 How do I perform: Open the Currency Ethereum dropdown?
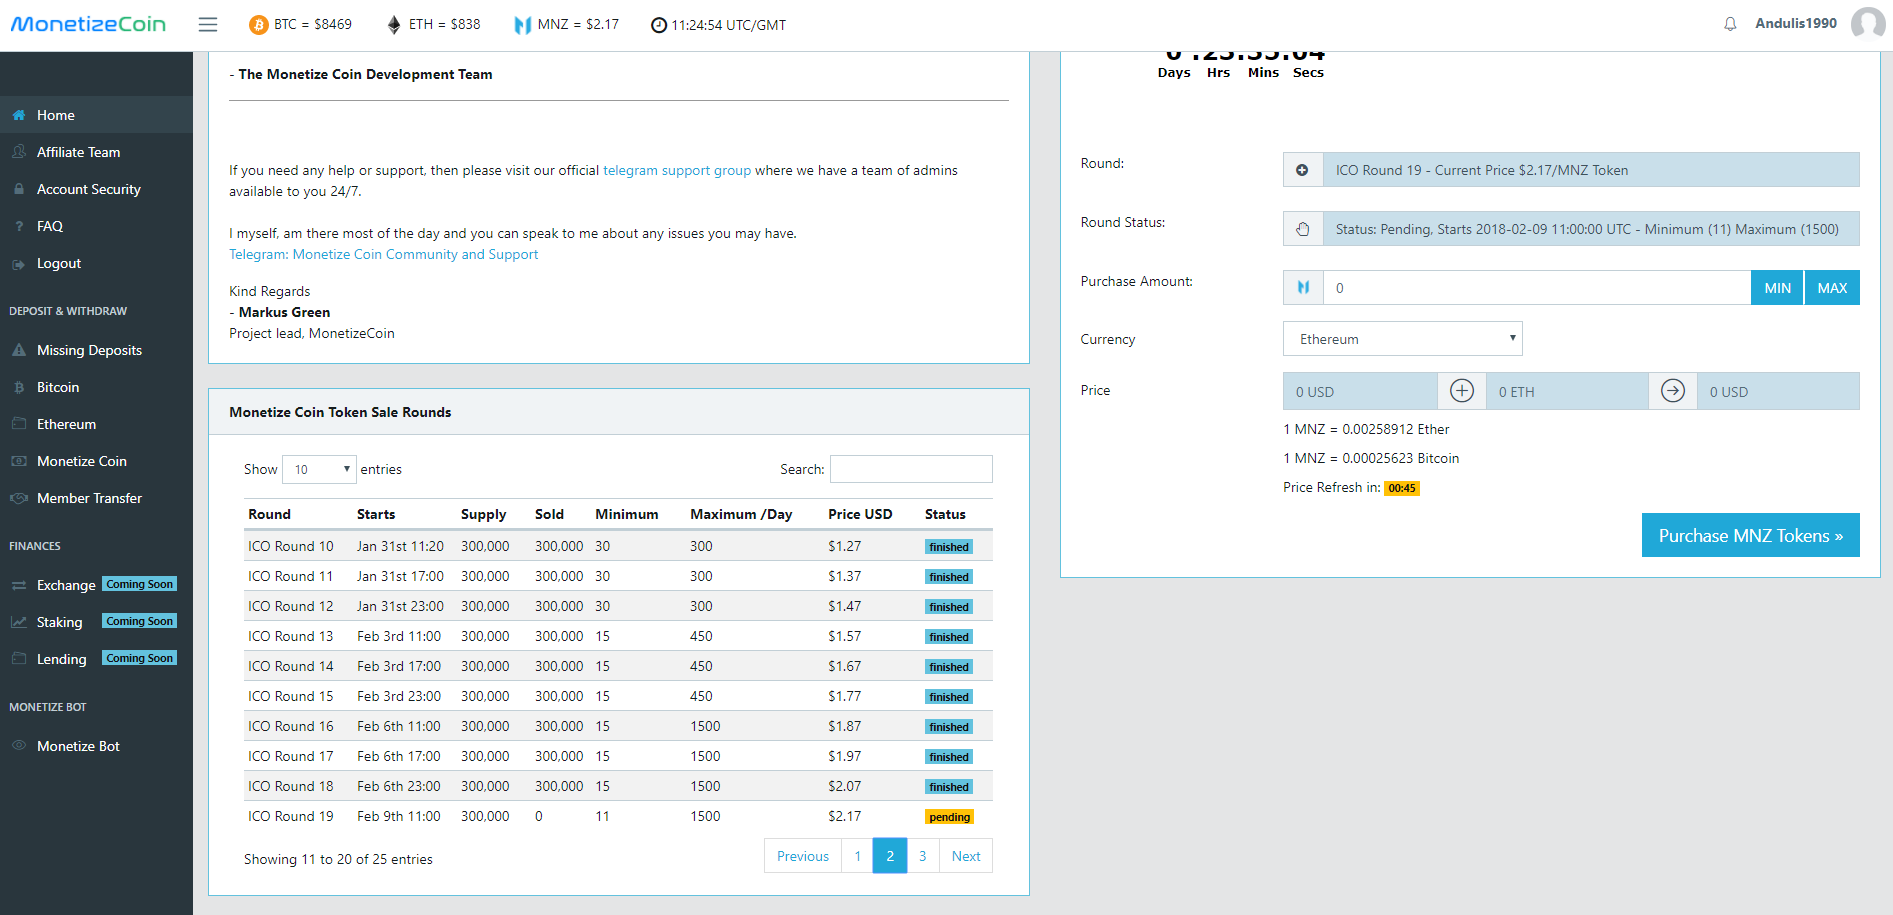click(x=1402, y=339)
